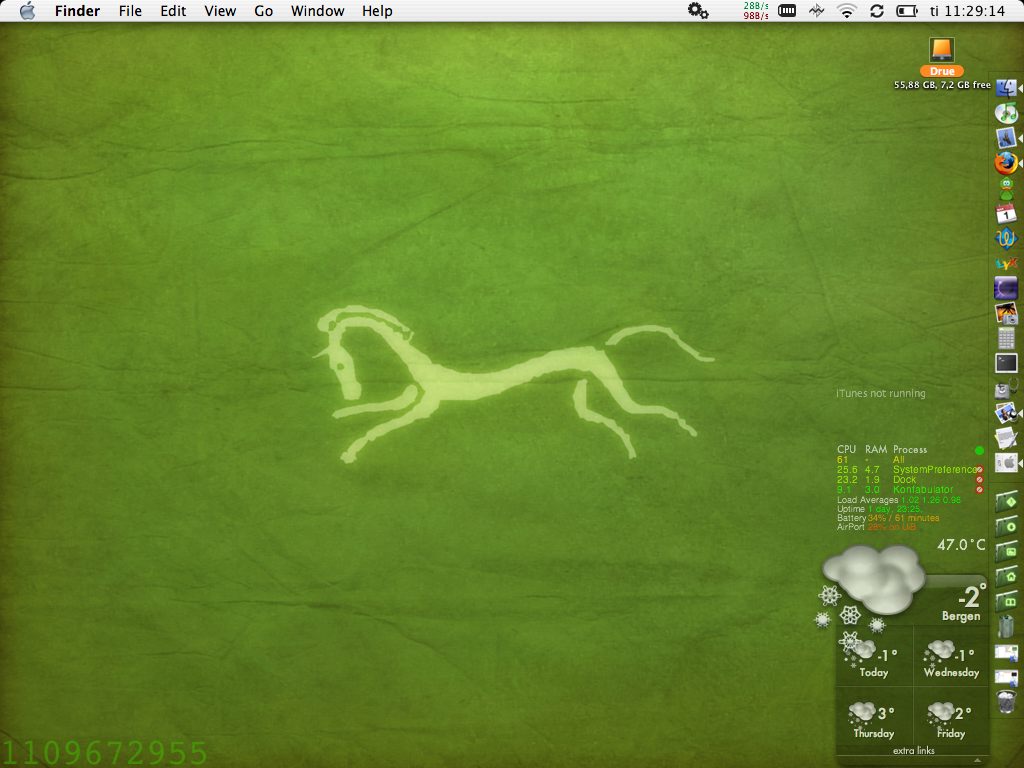Kill Konfabulator process via red icon
Viewport: 1024px width, 768px height.
coord(980,489)
